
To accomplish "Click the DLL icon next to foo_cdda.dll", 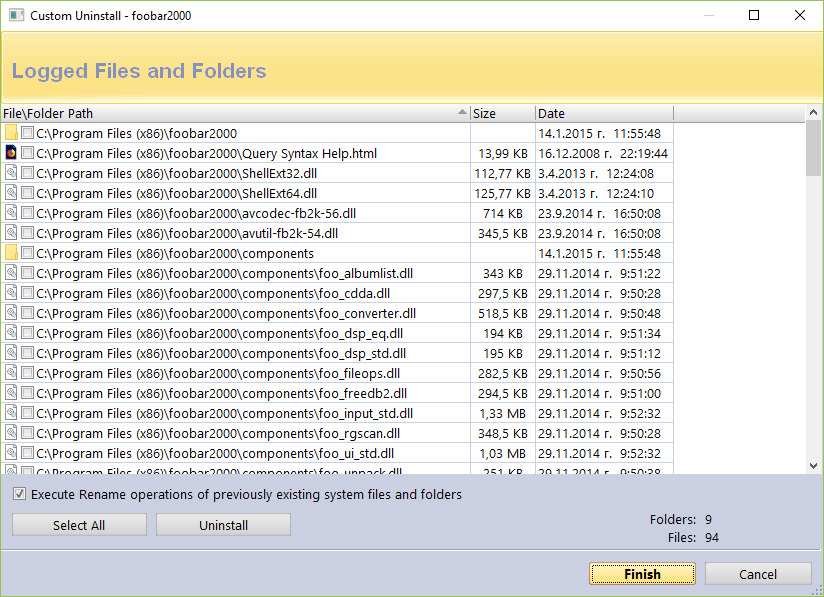I will click(x=11, y=293).
